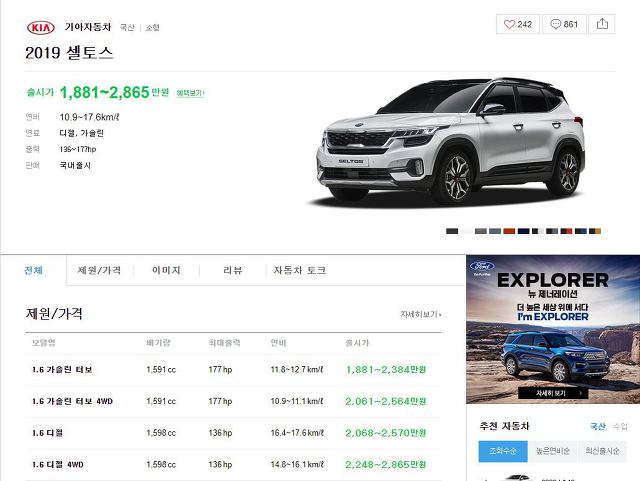Switch to the 이미지 tab
The image size is (640, 481).
pos(166,270)
